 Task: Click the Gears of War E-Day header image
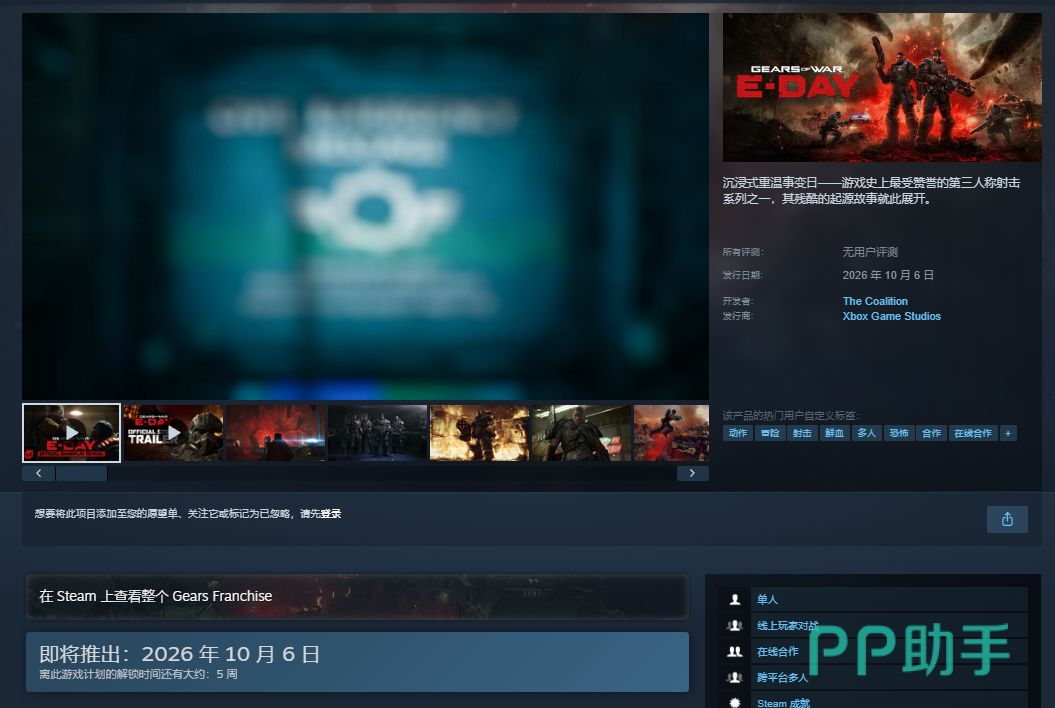coord(882,87)
